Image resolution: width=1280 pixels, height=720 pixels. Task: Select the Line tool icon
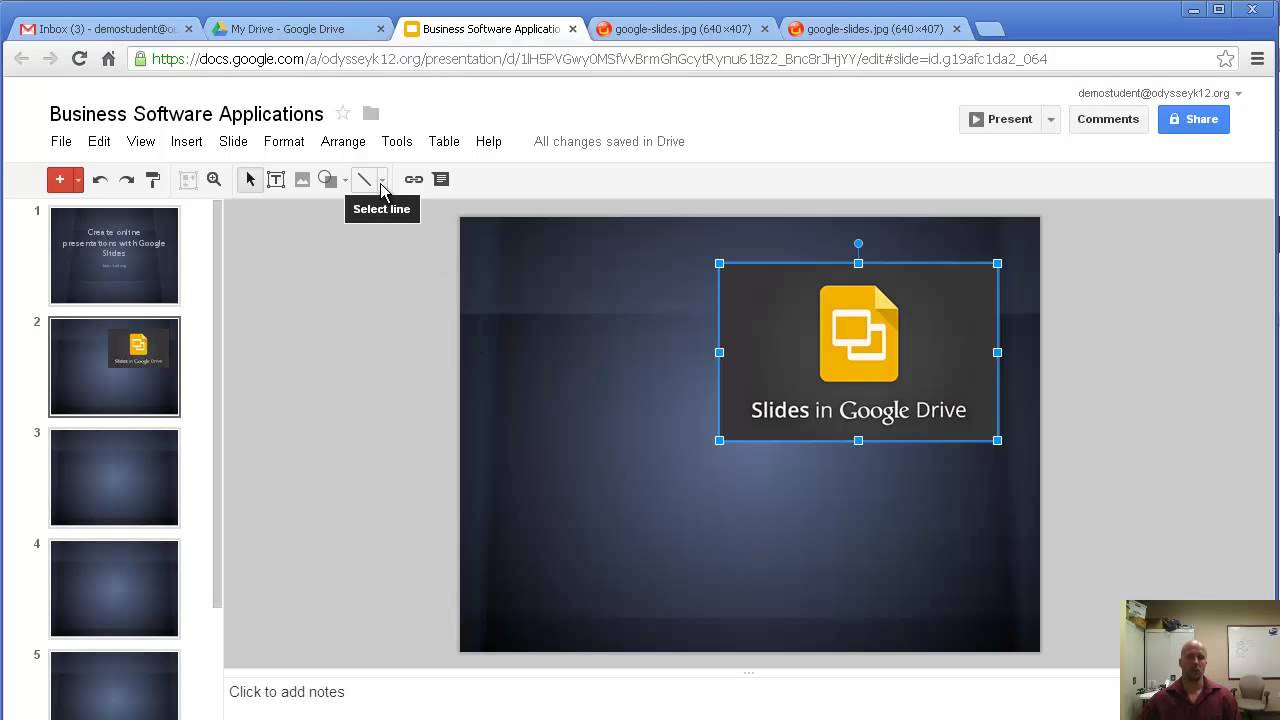pyautogui.click(x=364, y=179)
